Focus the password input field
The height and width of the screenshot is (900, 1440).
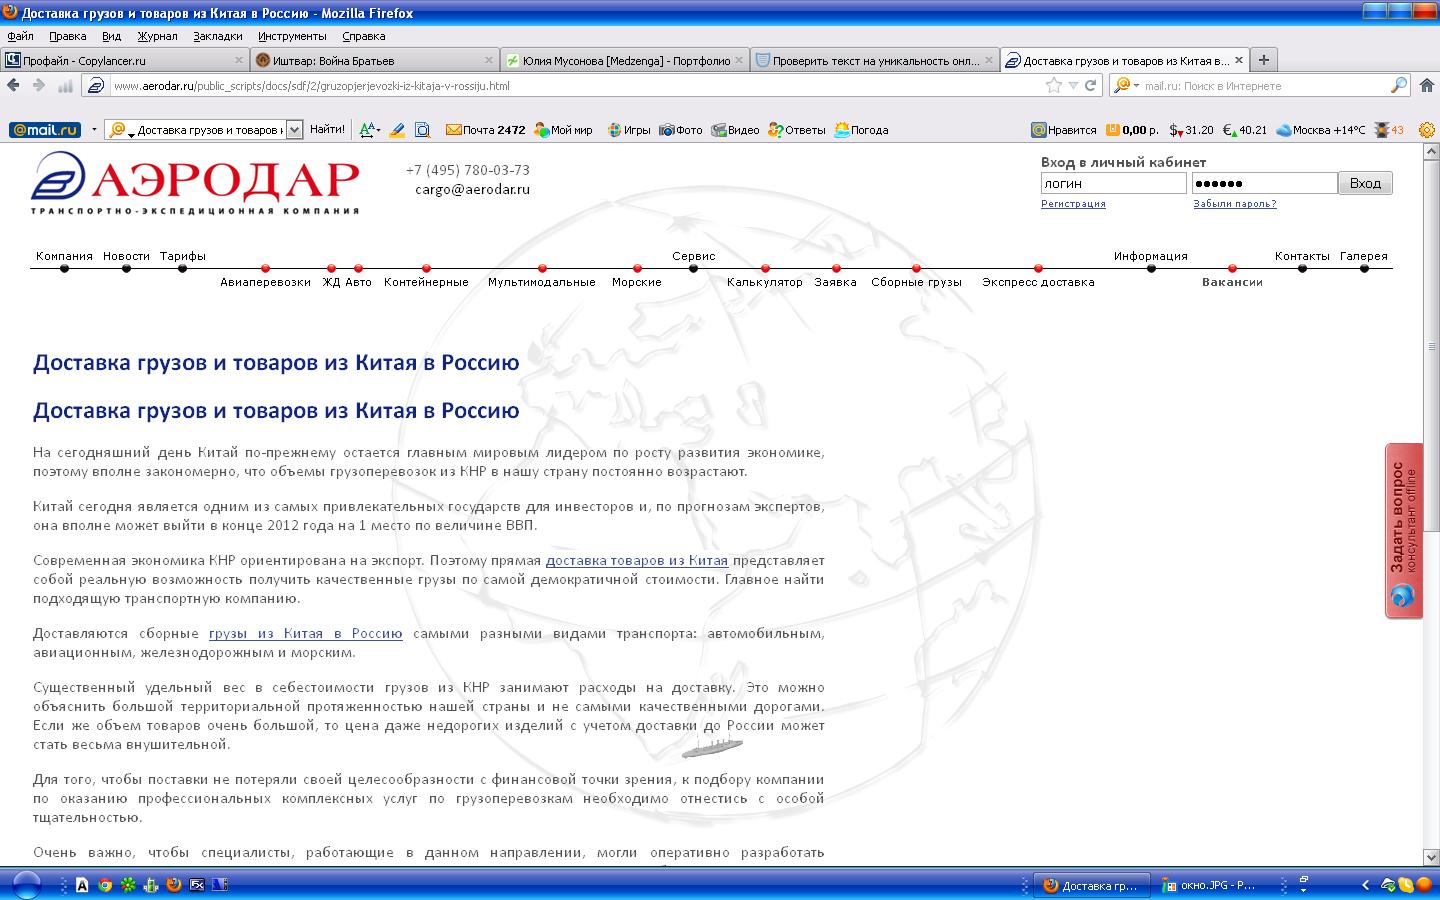[x=1264, y=183]
